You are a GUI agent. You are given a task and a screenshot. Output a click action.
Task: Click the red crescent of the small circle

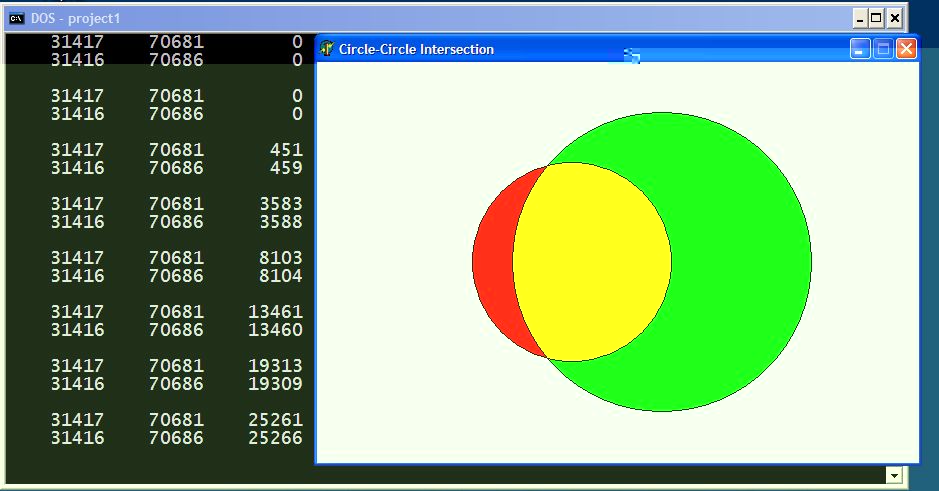pyautogui.click(x=493, y=260)
